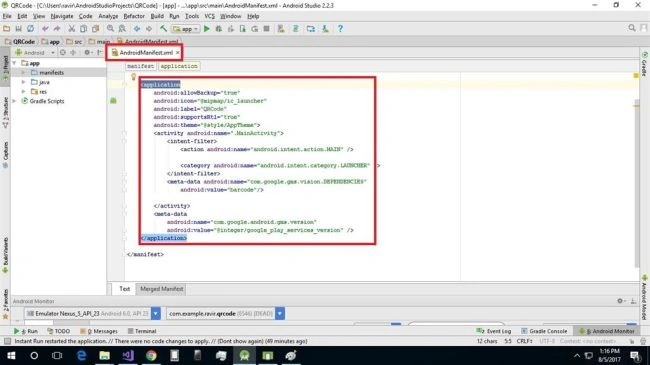Open the File menu
650x365 pixels.
pos(7,16)
